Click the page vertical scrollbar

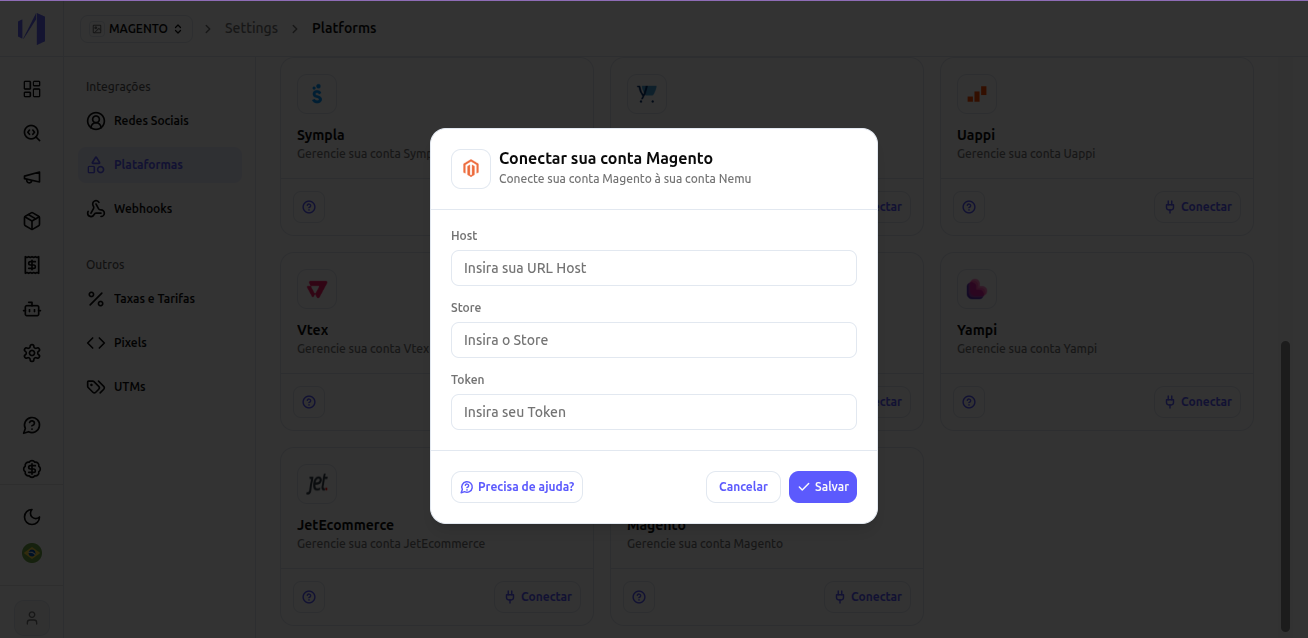click(1286, 485)
